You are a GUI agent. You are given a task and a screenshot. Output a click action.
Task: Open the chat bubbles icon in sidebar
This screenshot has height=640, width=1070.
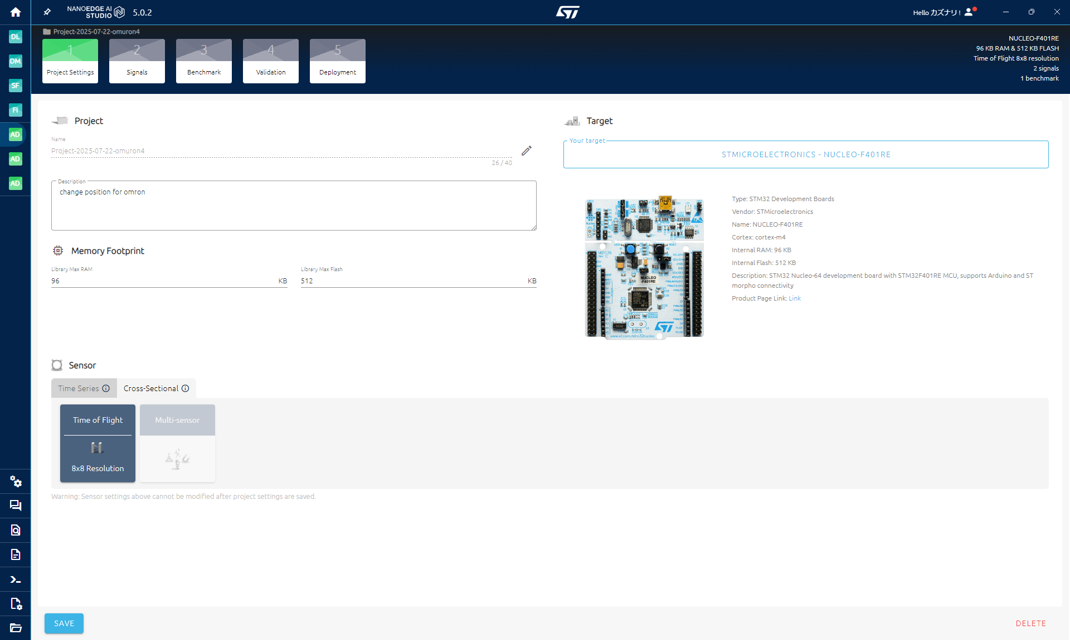pyautogui.click(x=15, y=506)
